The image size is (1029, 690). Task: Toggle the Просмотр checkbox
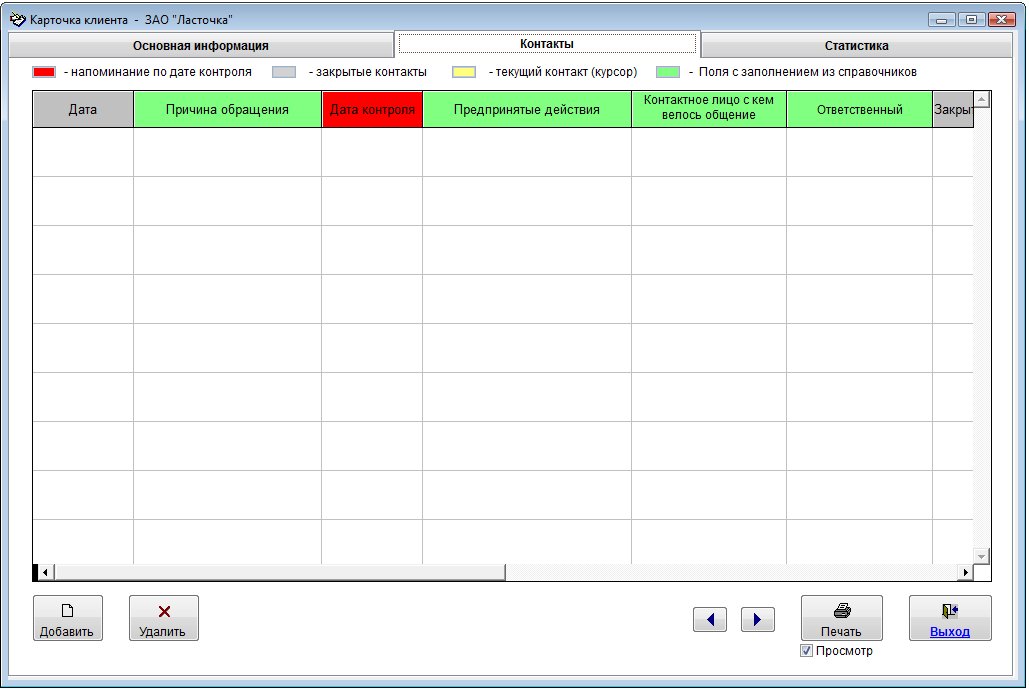[x=807, y=651]
